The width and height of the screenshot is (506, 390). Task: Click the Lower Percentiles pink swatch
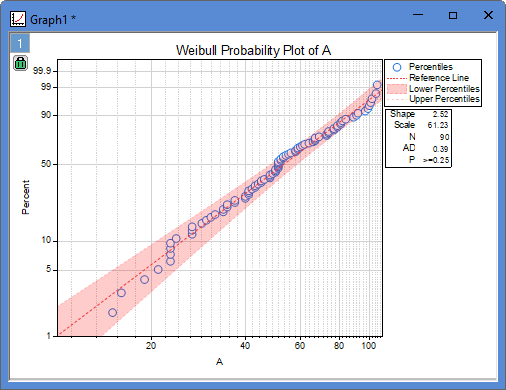(397, 89)
